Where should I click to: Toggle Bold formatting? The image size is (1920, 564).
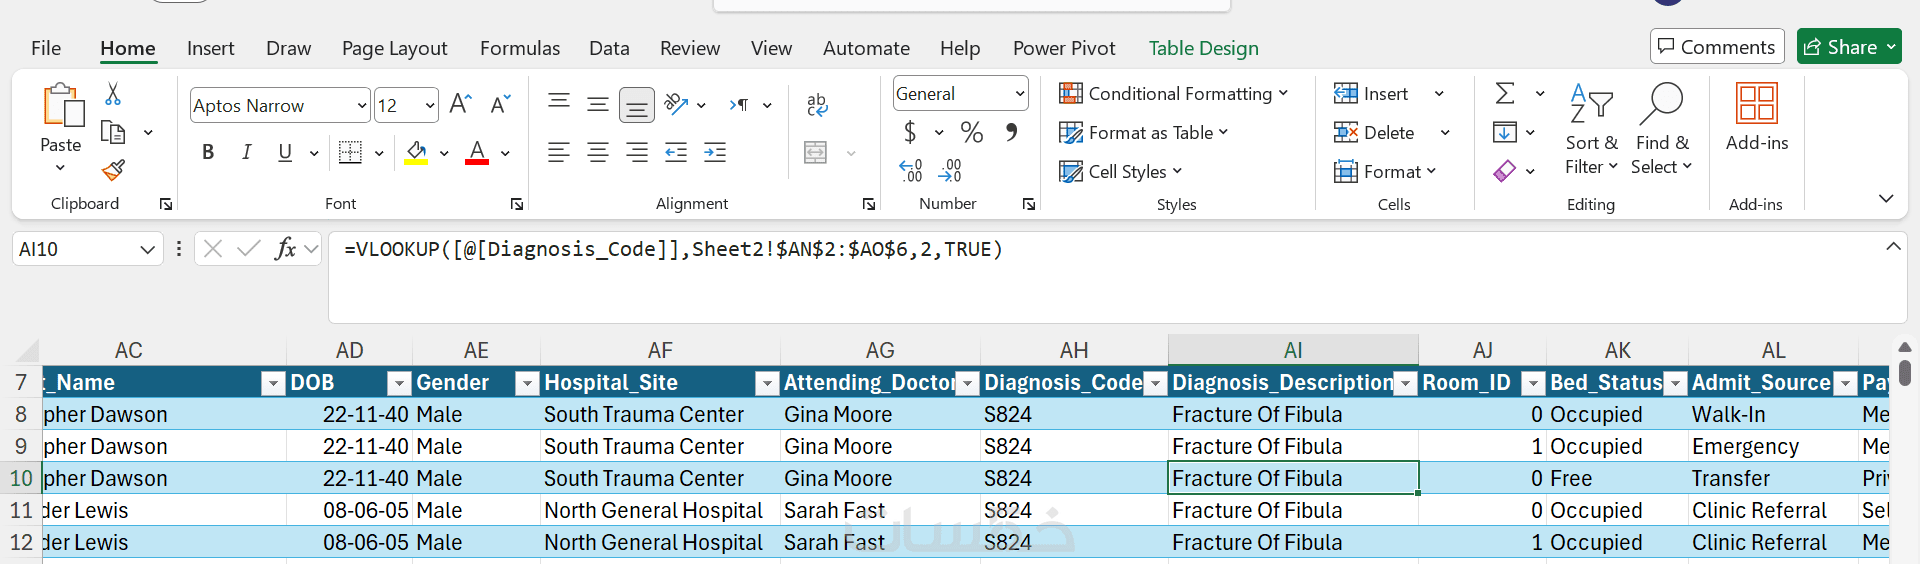[x=208, y=152]
